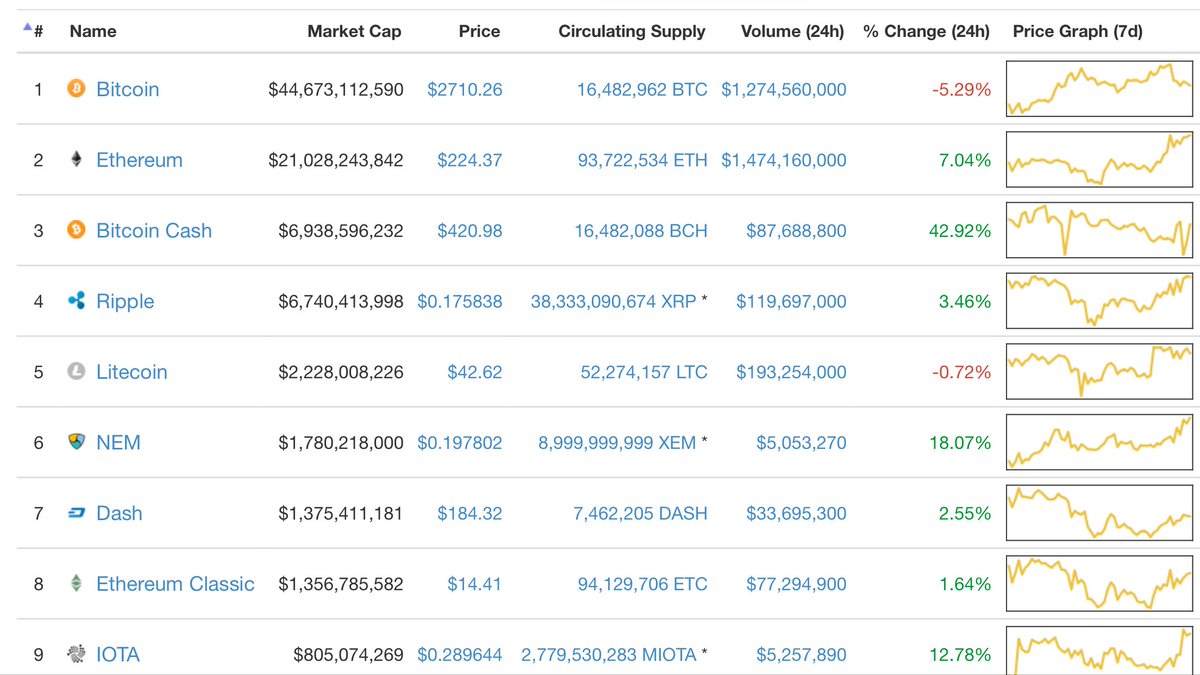This screenshot has height=675, width=1200.
Task: Click Ethereum volume $1,474,160,000
Action: pyautogui.click(x=784, y=160)
